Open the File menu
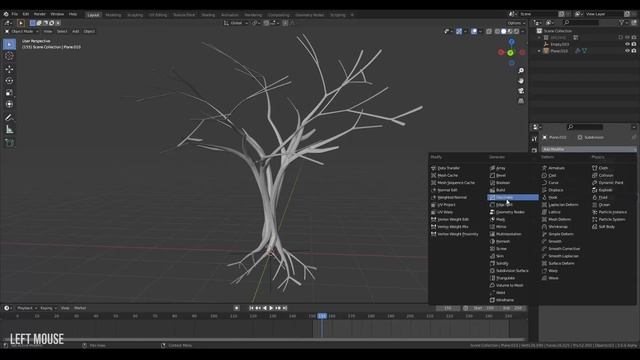The height and width of the screenshot is (360, 640). click(15, 14)
